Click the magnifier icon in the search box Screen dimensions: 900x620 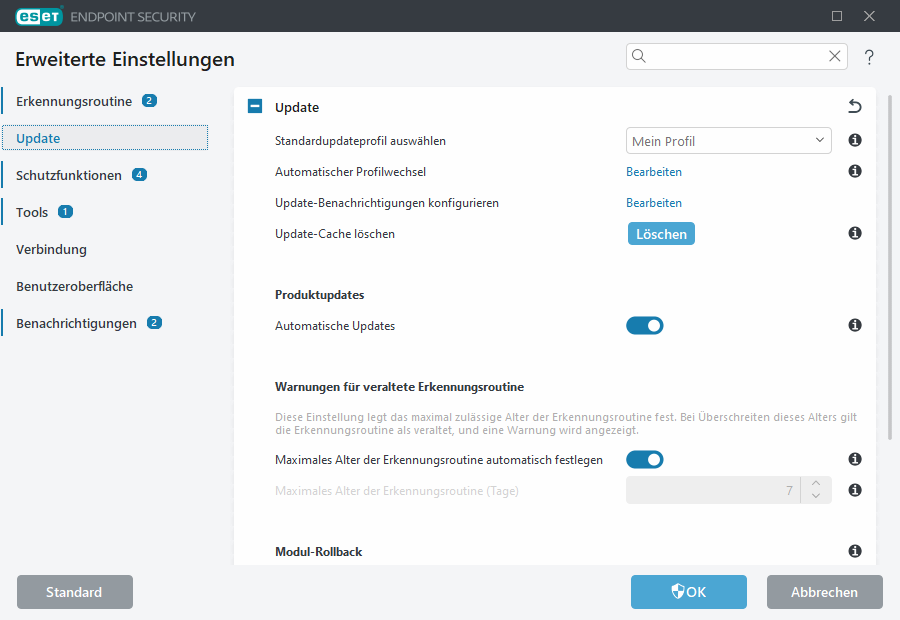point(640,56)
